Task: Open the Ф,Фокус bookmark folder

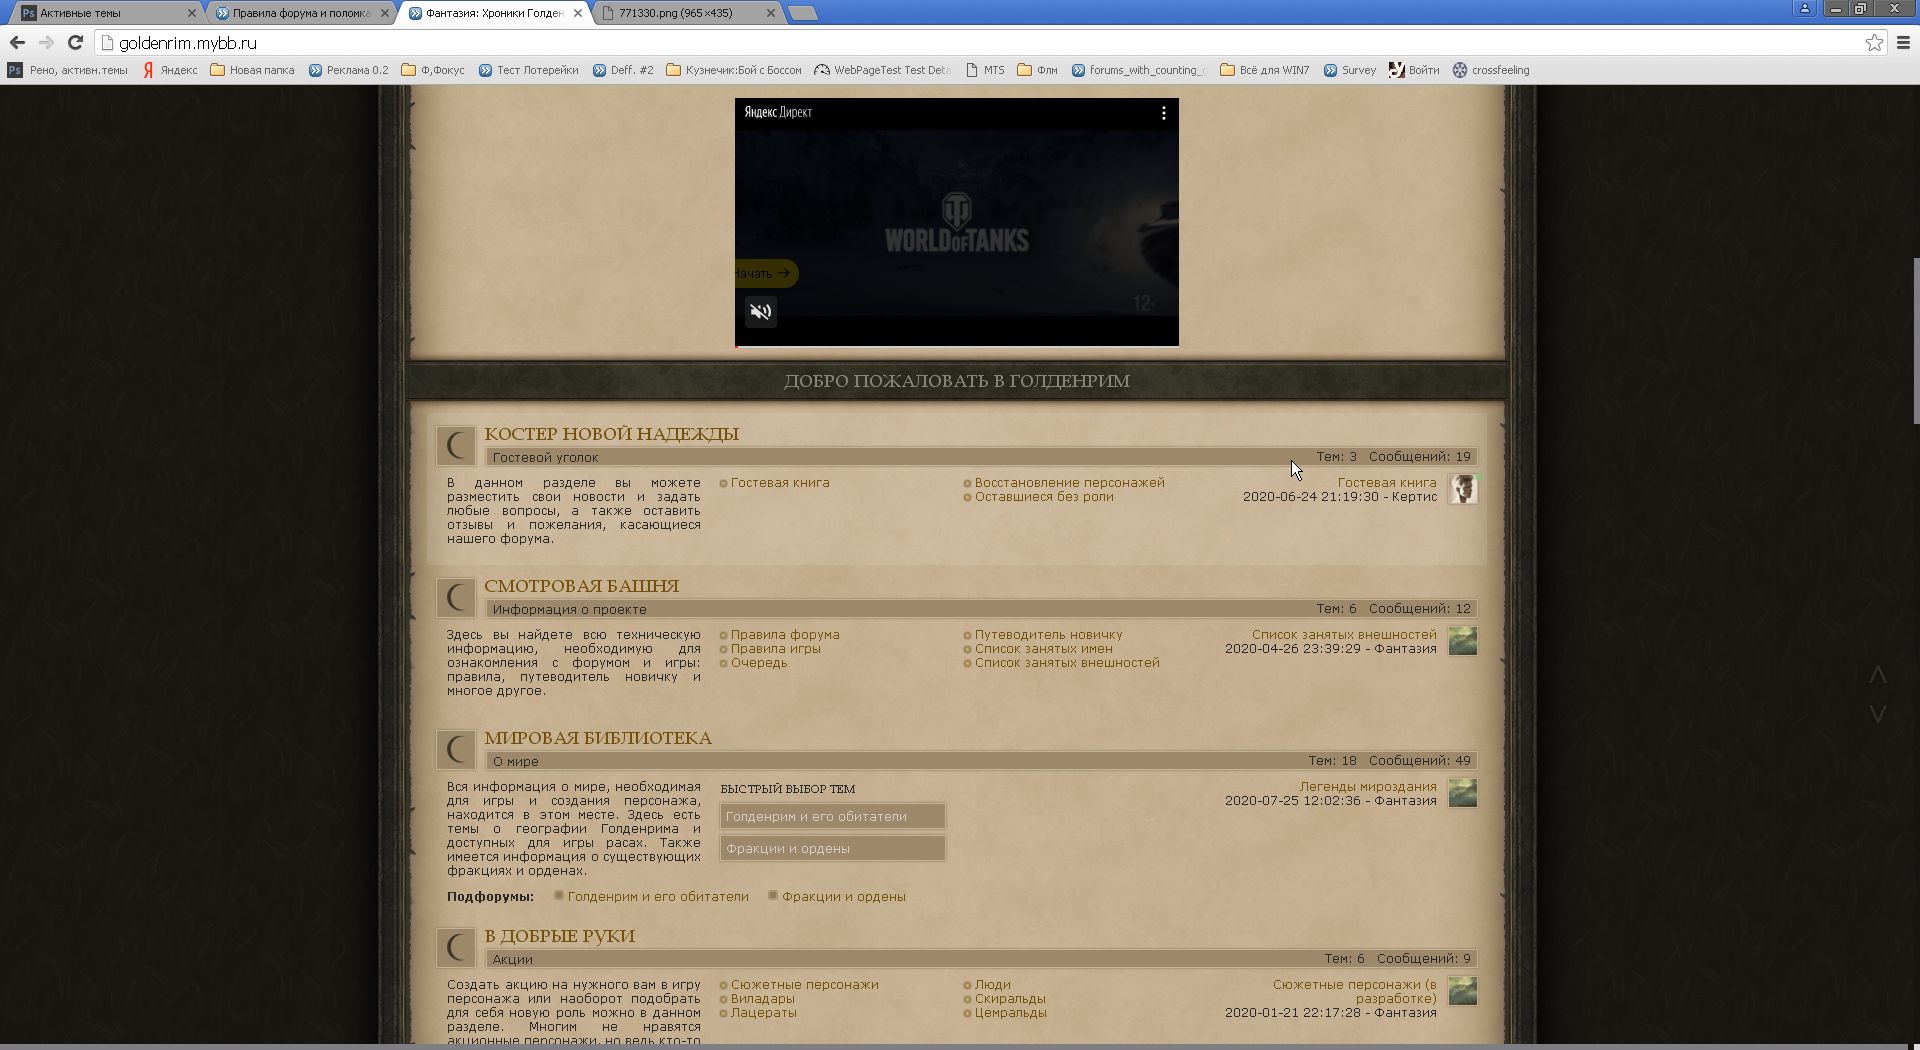Action: pyautogui.click(x=433, y=70)
